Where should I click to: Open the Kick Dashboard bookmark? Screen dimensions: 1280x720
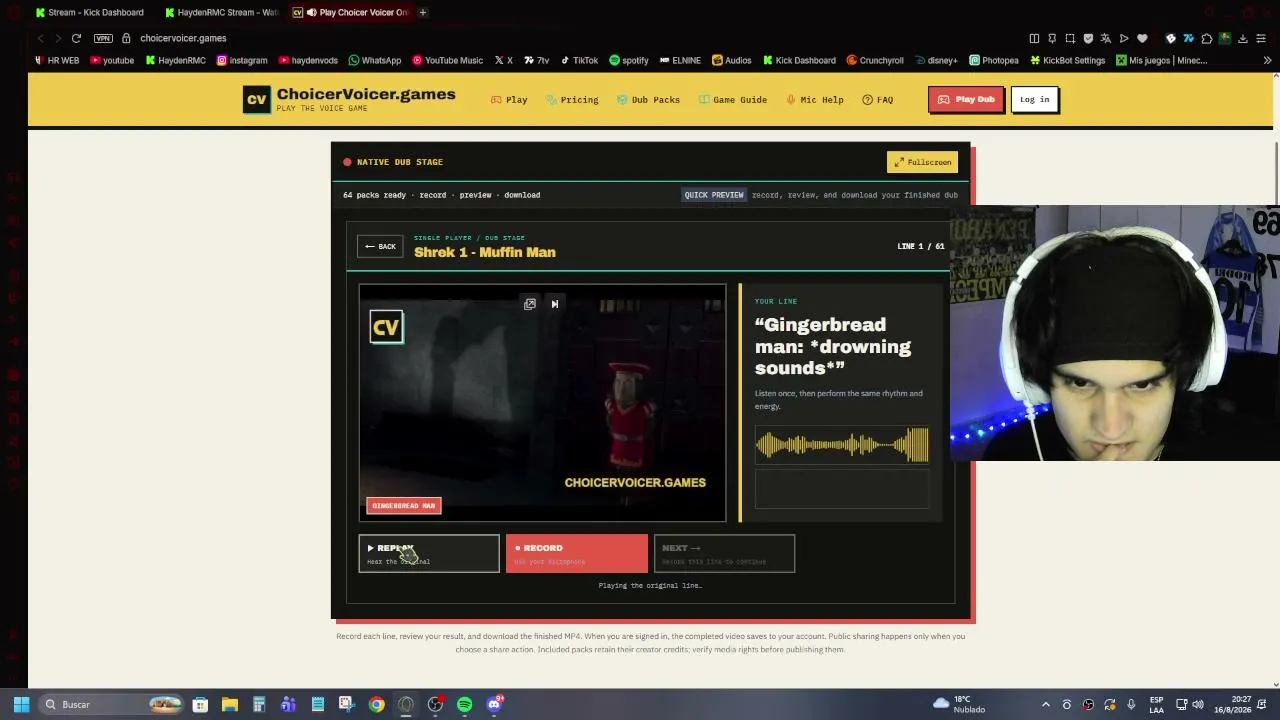[799, 60]
